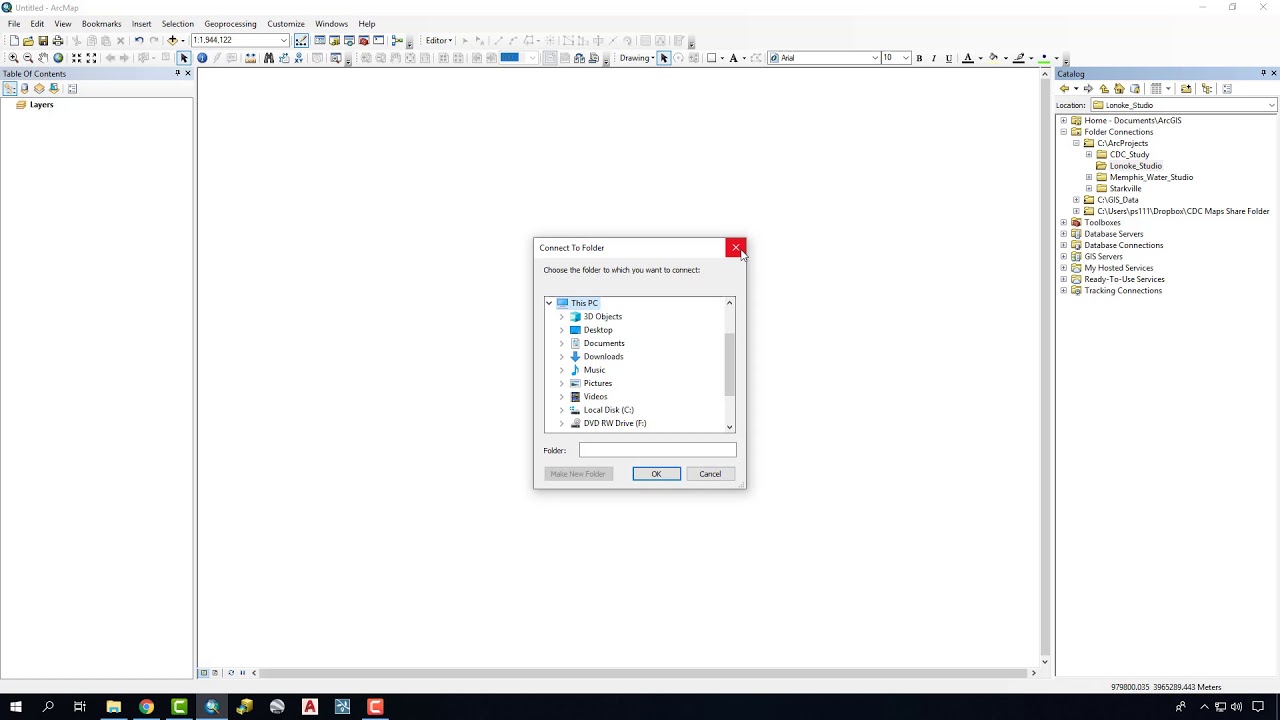The width and height of the screenshot is (1280, 720).
Task: Click List By Selection icon
Action: [x=54, y=88]
